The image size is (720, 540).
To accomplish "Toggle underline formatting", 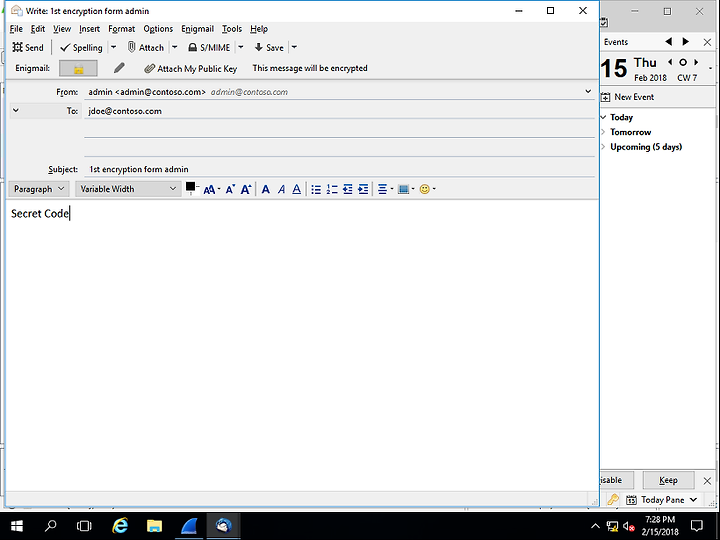I will (x=297, y=189).
